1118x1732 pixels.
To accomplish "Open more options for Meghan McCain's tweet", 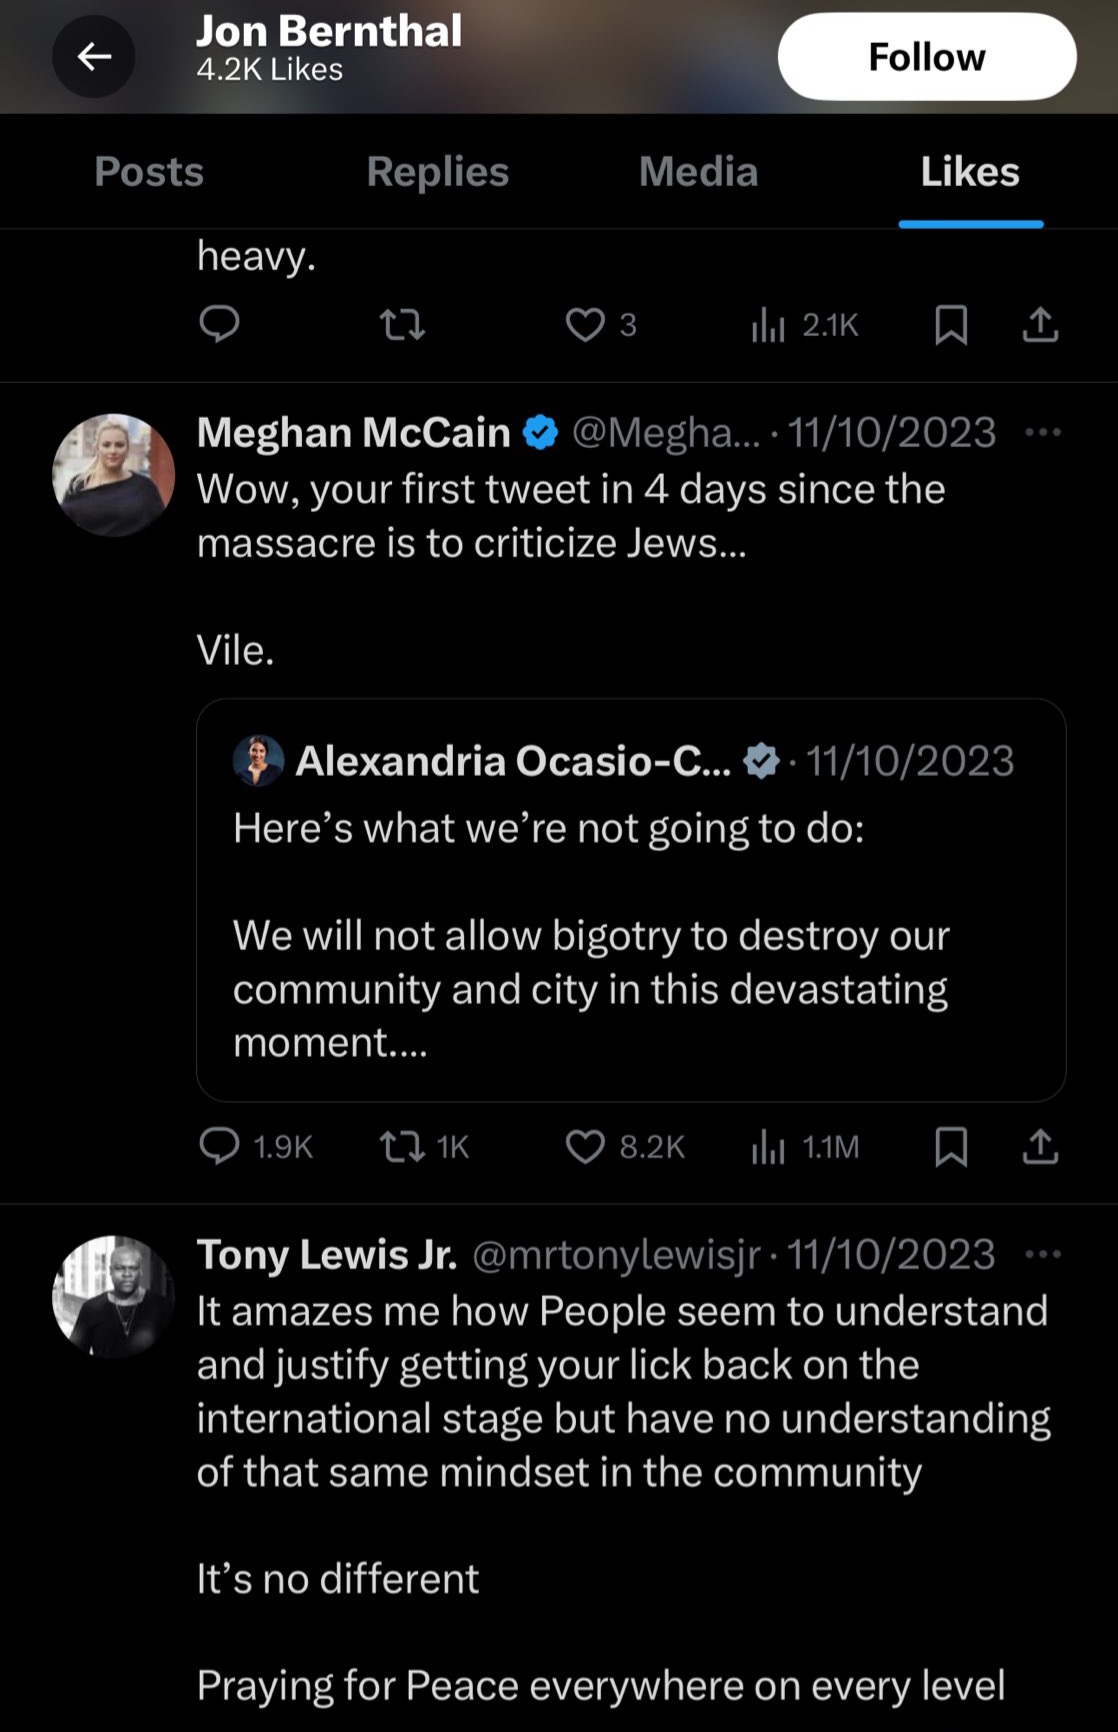I will (x=1043, y=432).
